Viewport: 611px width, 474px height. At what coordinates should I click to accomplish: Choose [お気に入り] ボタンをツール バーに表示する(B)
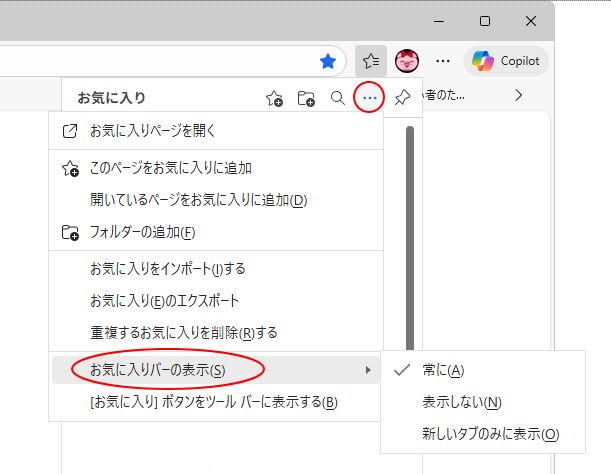[216, 402]
